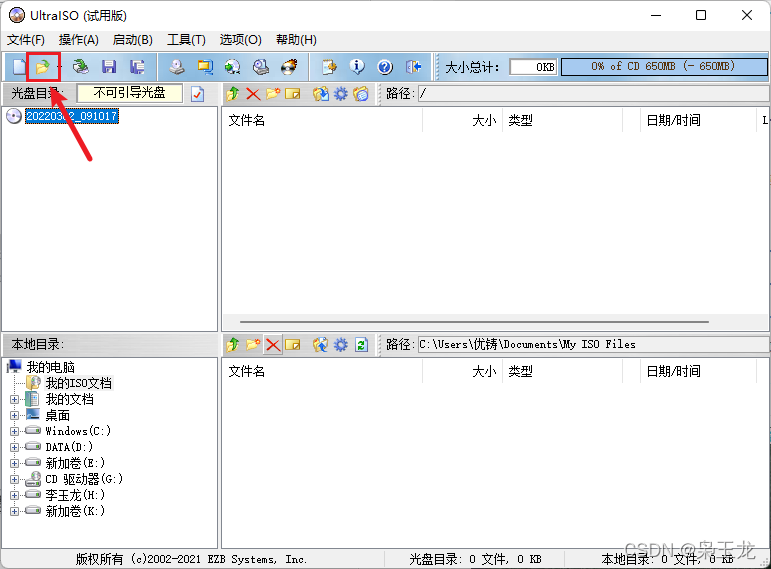This screenshot has width=771, height=569.
Task: Expand the 新加卷(E:) drive node
Action: pyautogui.click(x=14, y=463)
